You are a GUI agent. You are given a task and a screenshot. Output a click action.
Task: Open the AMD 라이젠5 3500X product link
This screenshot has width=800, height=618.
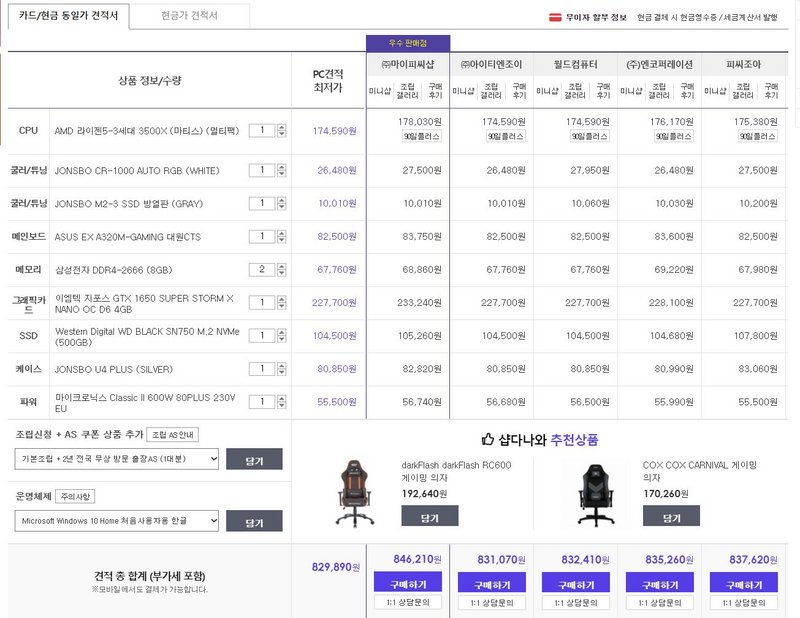(x=147, y=131)
